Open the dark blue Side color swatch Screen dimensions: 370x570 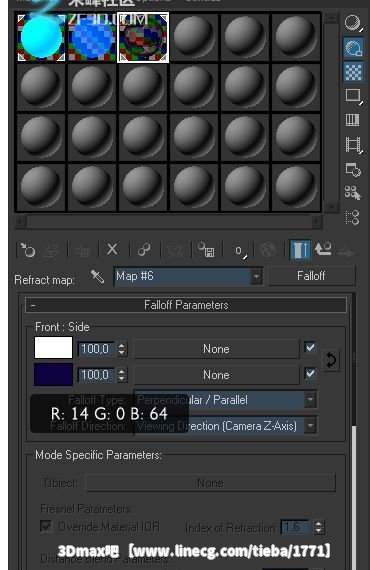click(53, 374)
